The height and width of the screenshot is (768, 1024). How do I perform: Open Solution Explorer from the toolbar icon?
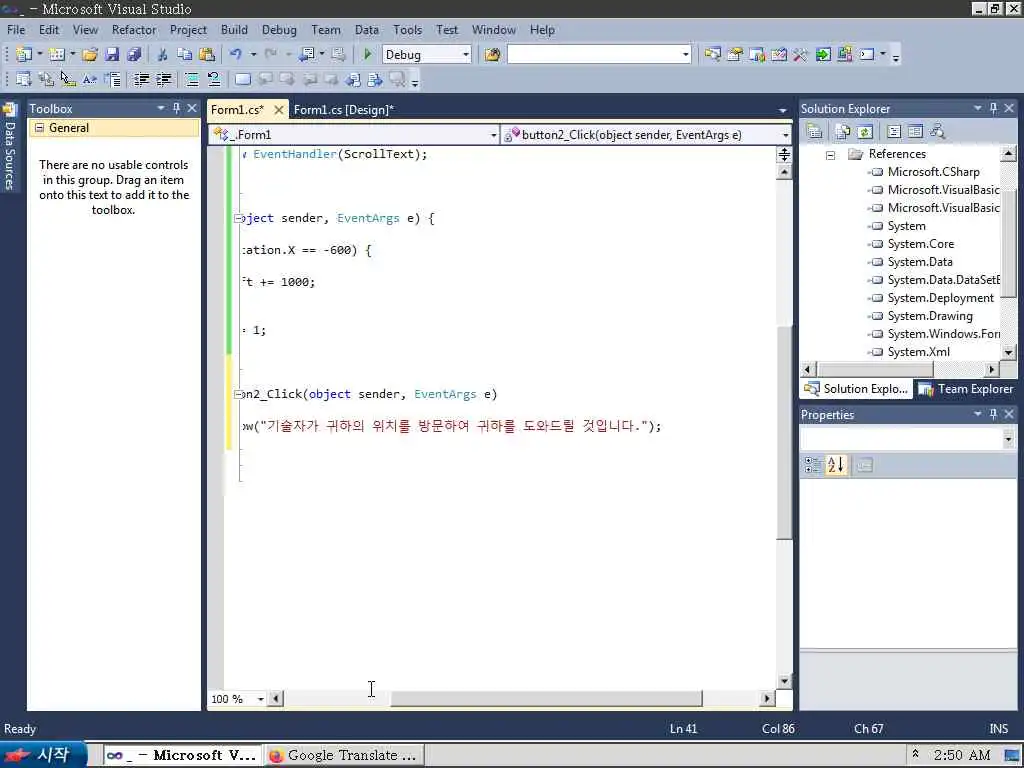712,55
